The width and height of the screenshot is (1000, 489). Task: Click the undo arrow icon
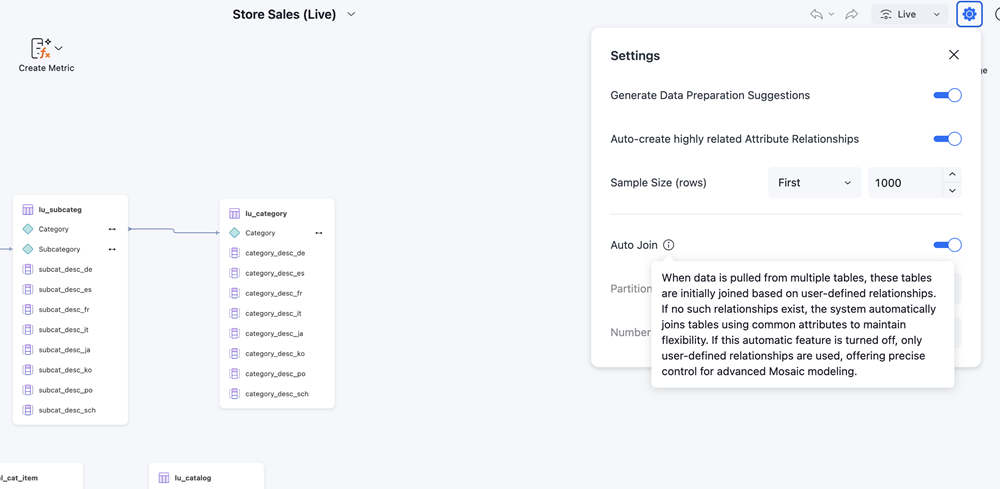817,15
